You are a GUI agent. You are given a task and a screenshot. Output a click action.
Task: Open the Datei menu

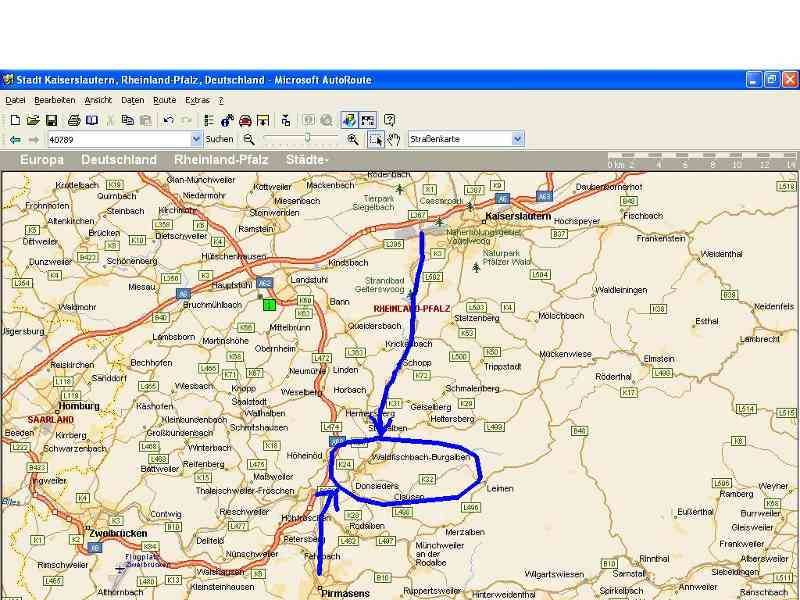[x=15, y=101]
